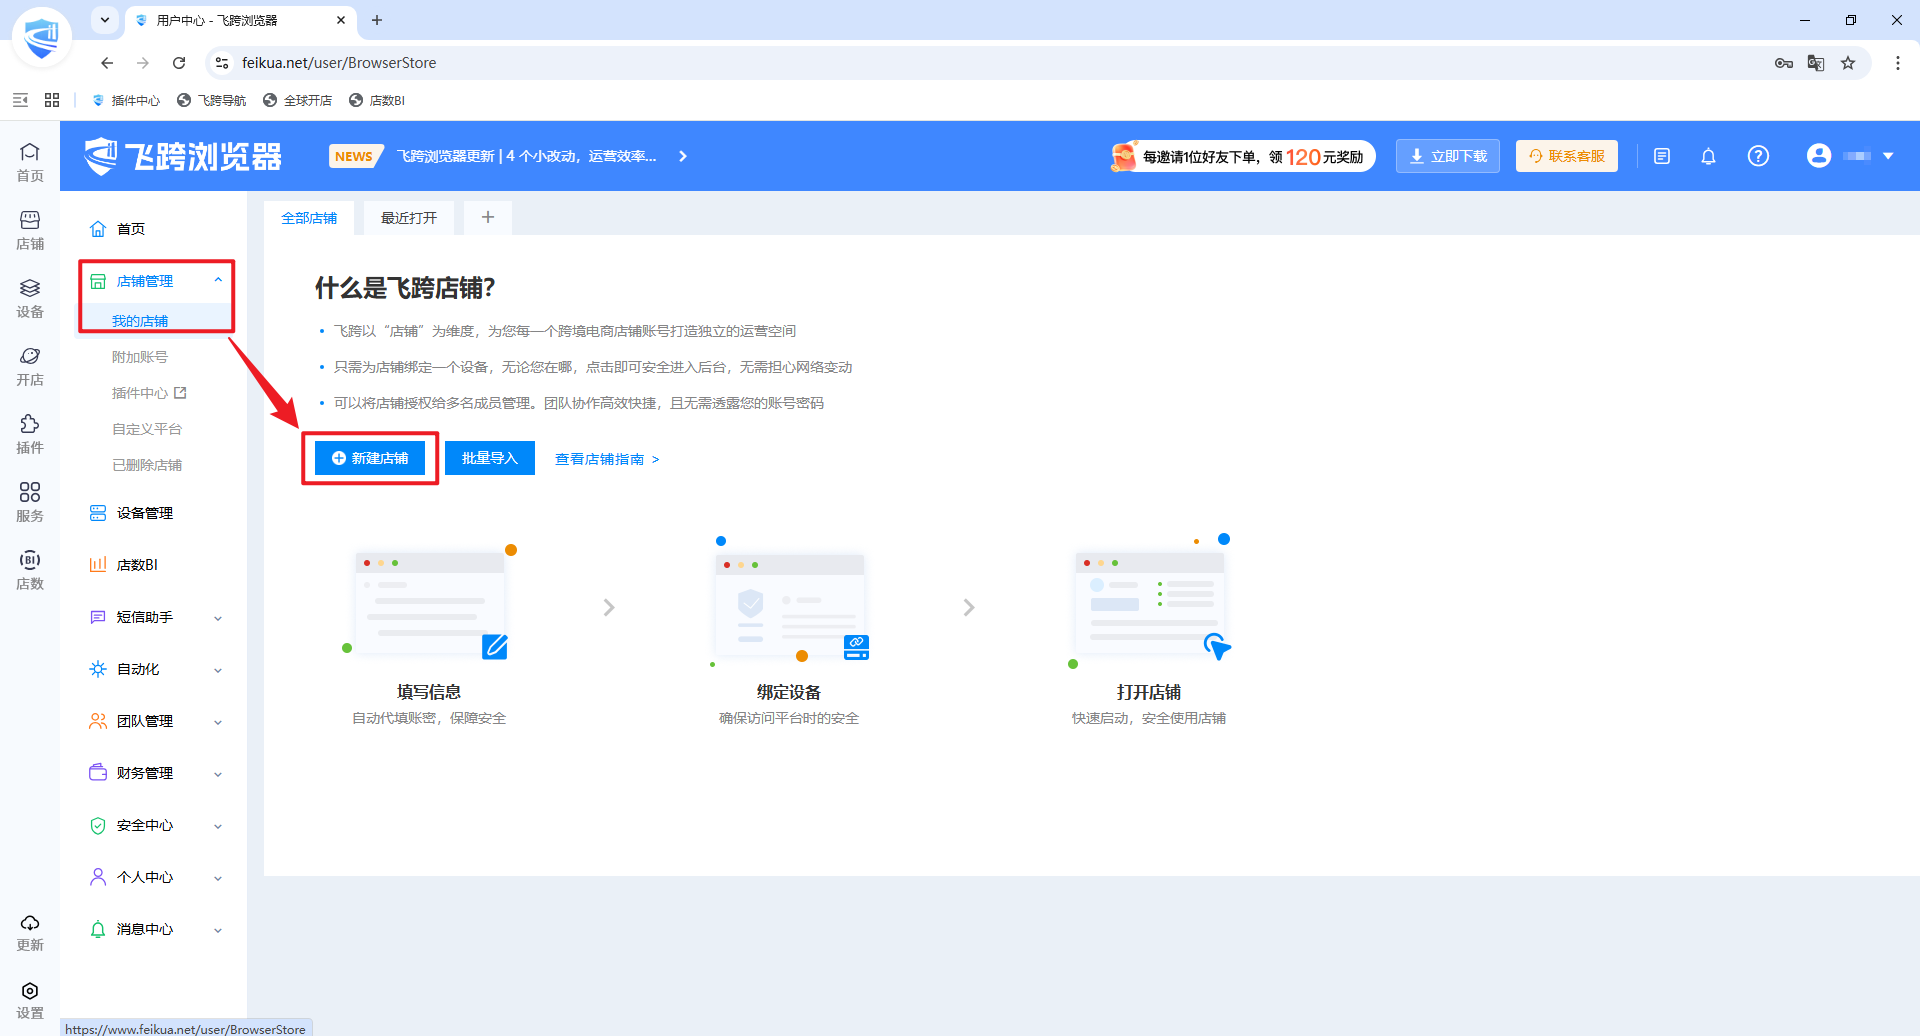The height and width of the screenshot is (1036, 1920).
Task: Click the translate page icon in address bar
Action: (1816, 63)
